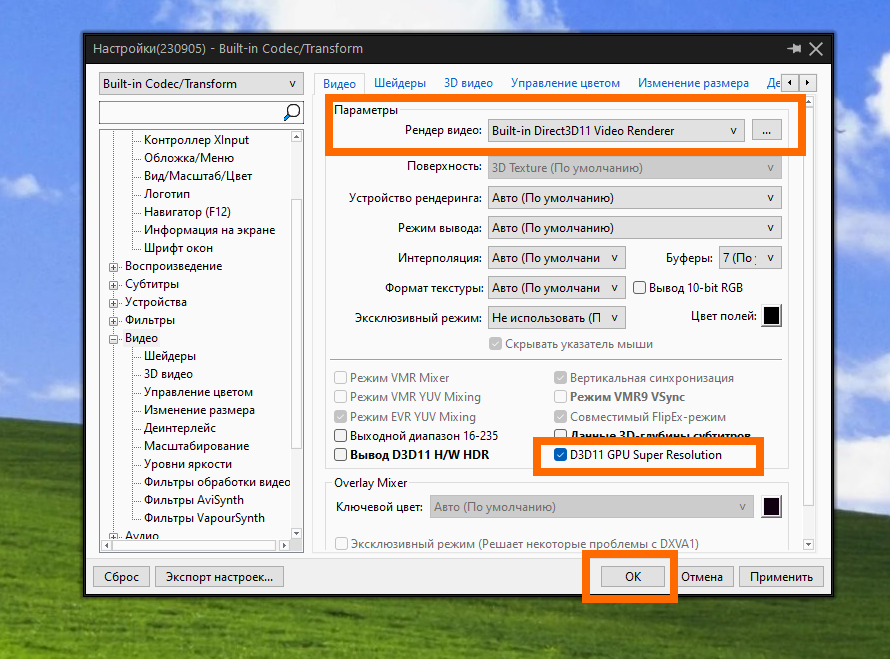Click the tab scroll right arrow
Screen dimensions: 890x659
click(808, 83)
